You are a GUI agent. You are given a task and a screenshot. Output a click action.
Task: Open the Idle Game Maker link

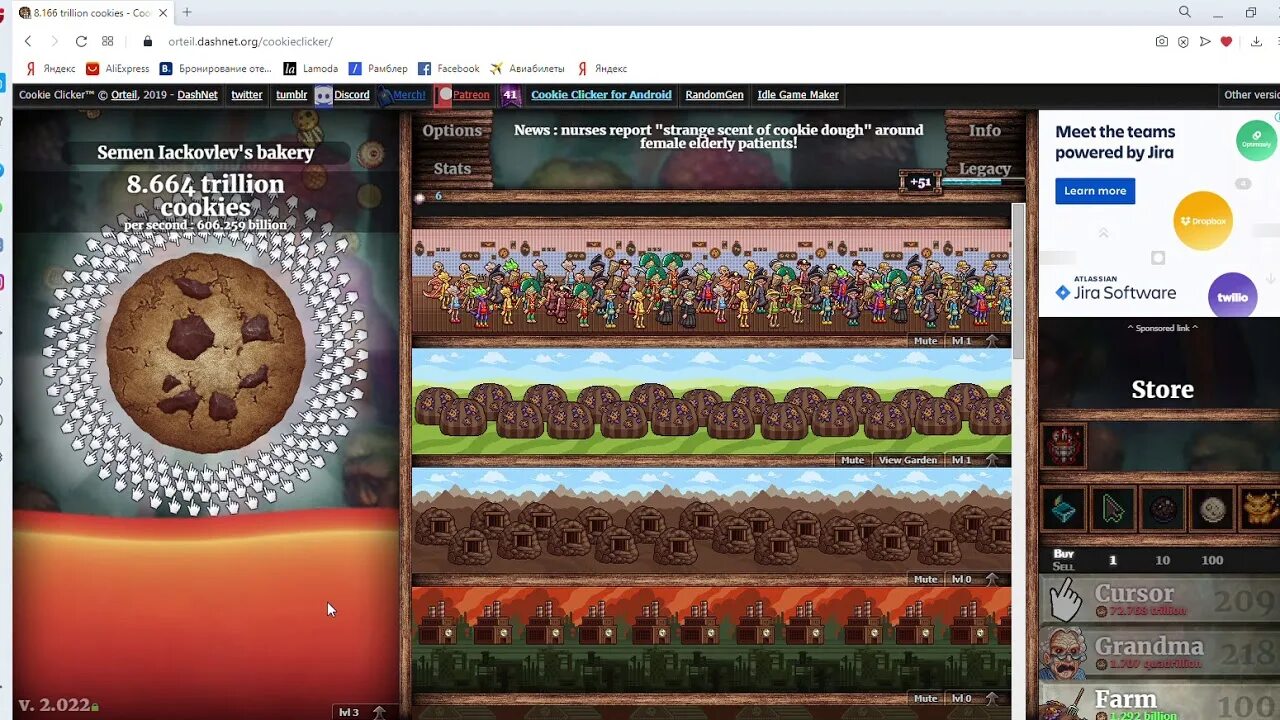pyautogui.click(x=798, y=95)
